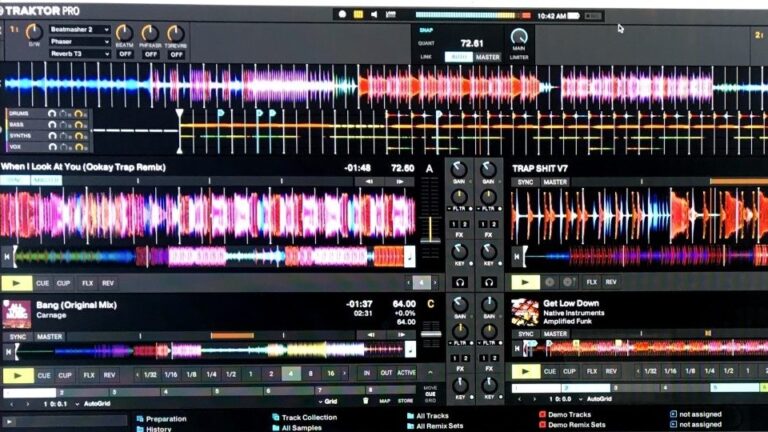768x432 pixels.
Task: Select CUE mode in advanced panel
Action: coord(430,394)
